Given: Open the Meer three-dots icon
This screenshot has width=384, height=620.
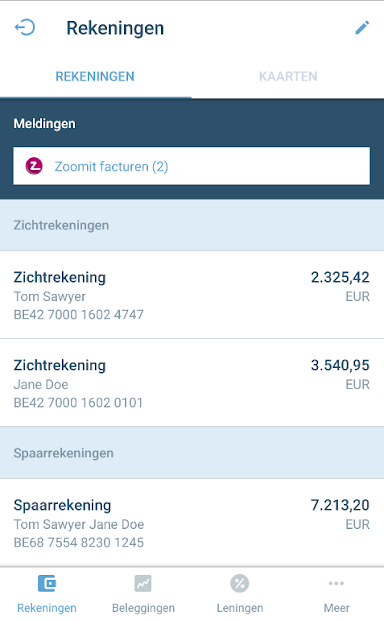Looking at the screenshot, I should click(x=336, y=583).
